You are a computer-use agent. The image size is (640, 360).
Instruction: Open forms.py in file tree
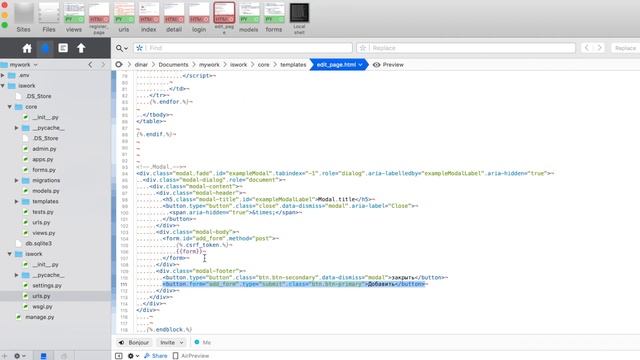pos(44,170)
